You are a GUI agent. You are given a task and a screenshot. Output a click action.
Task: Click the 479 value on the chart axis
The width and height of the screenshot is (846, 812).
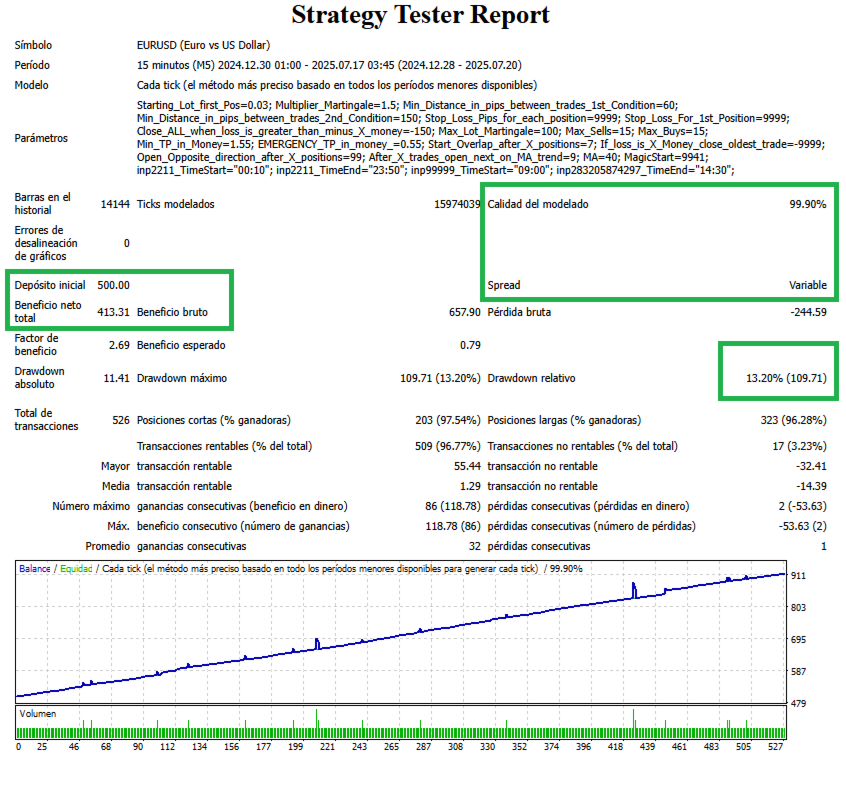tap(798, 704)
